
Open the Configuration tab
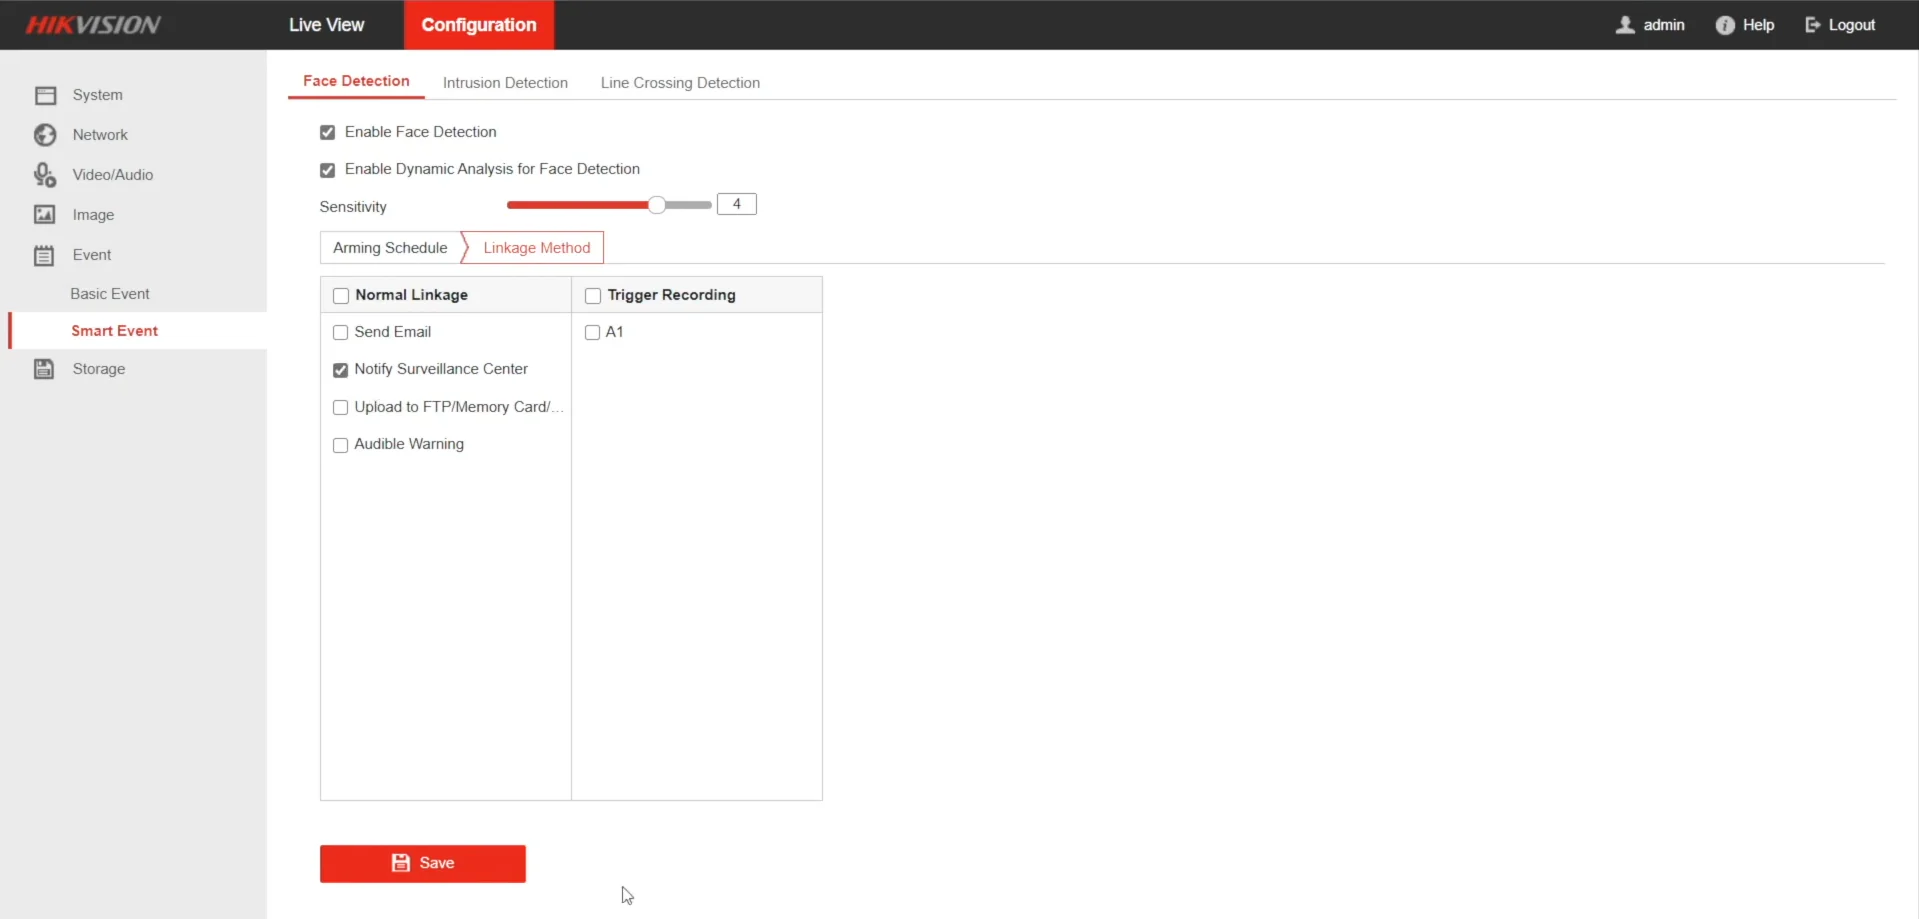[x=479, y=25]
